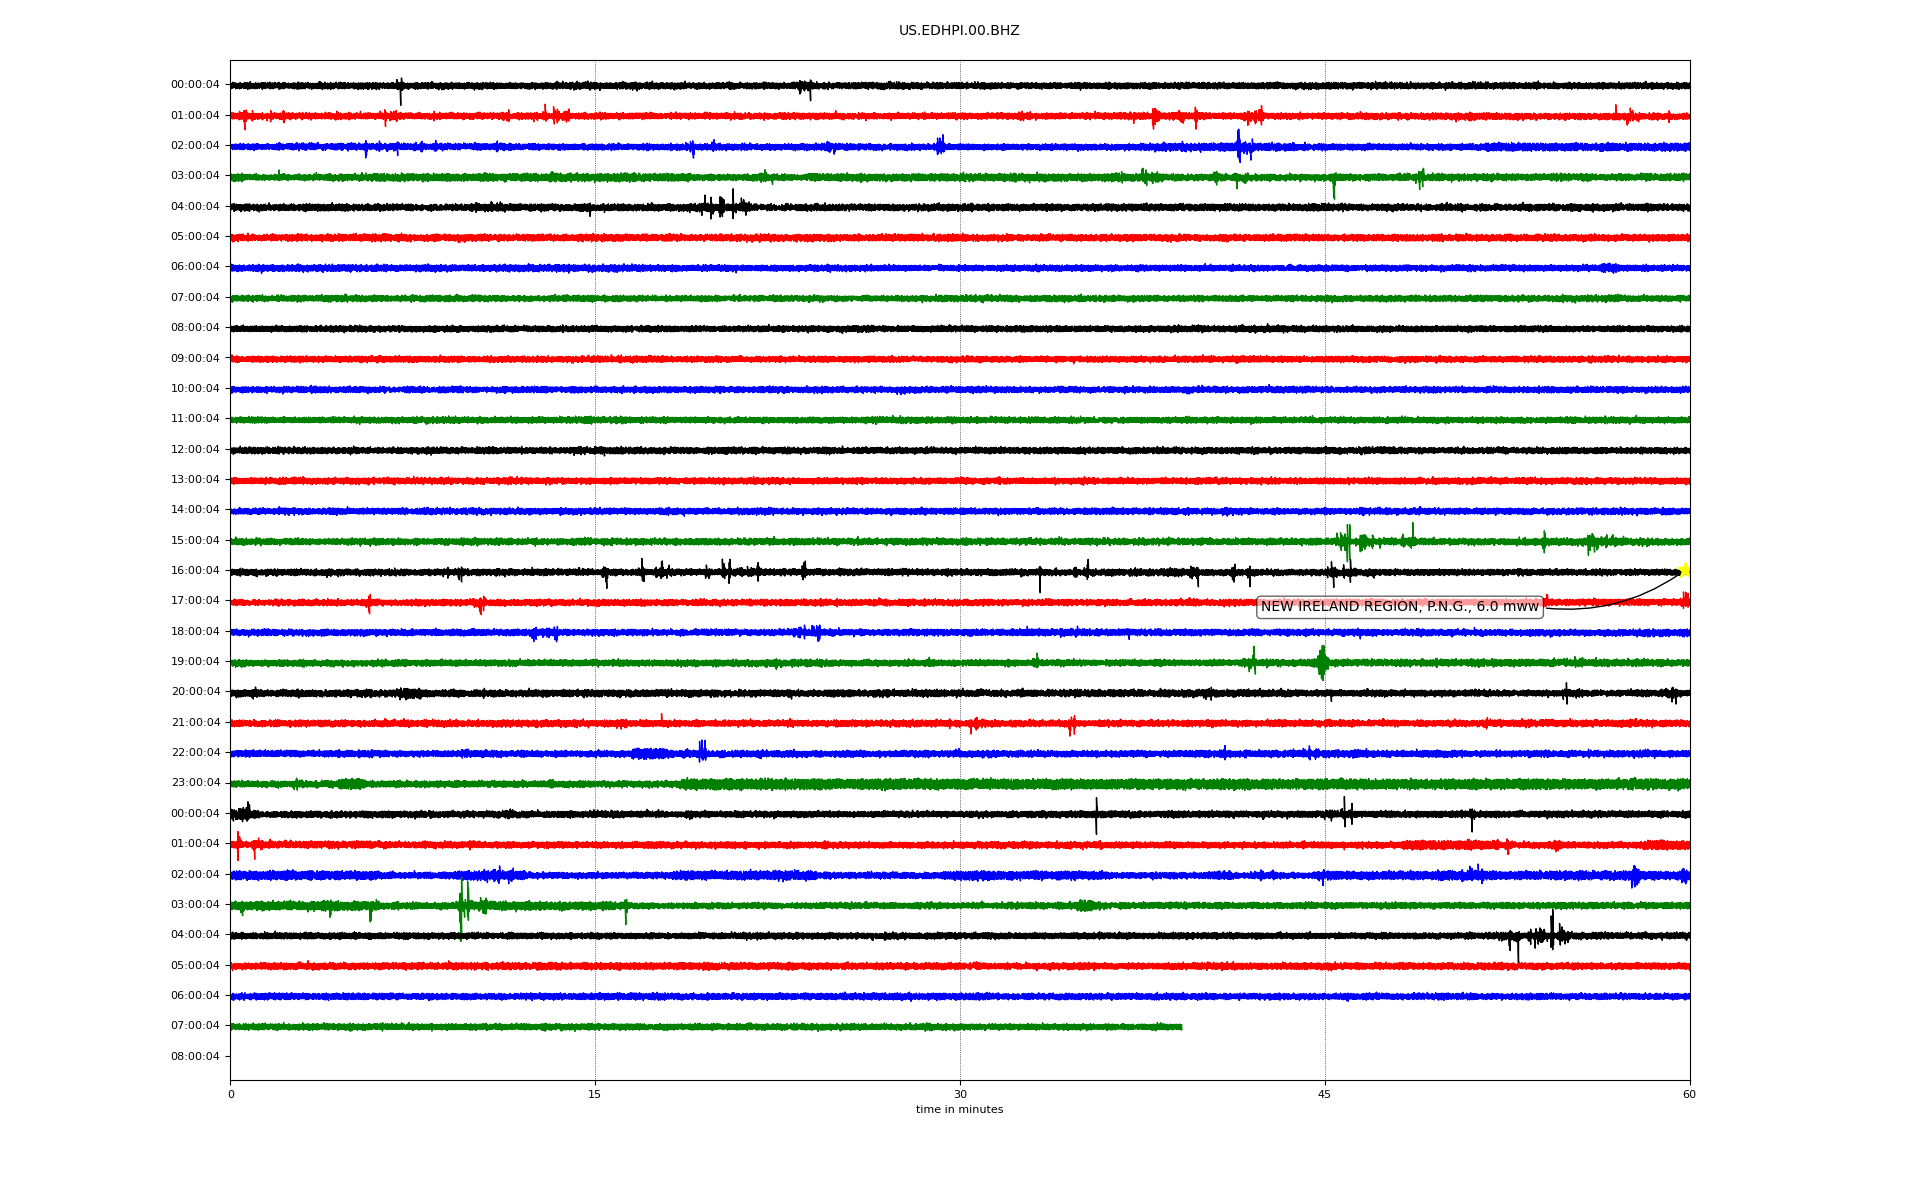1920x1200 pixels.
Task: Click the 09:00:04 row label
Action: [195, 359]
